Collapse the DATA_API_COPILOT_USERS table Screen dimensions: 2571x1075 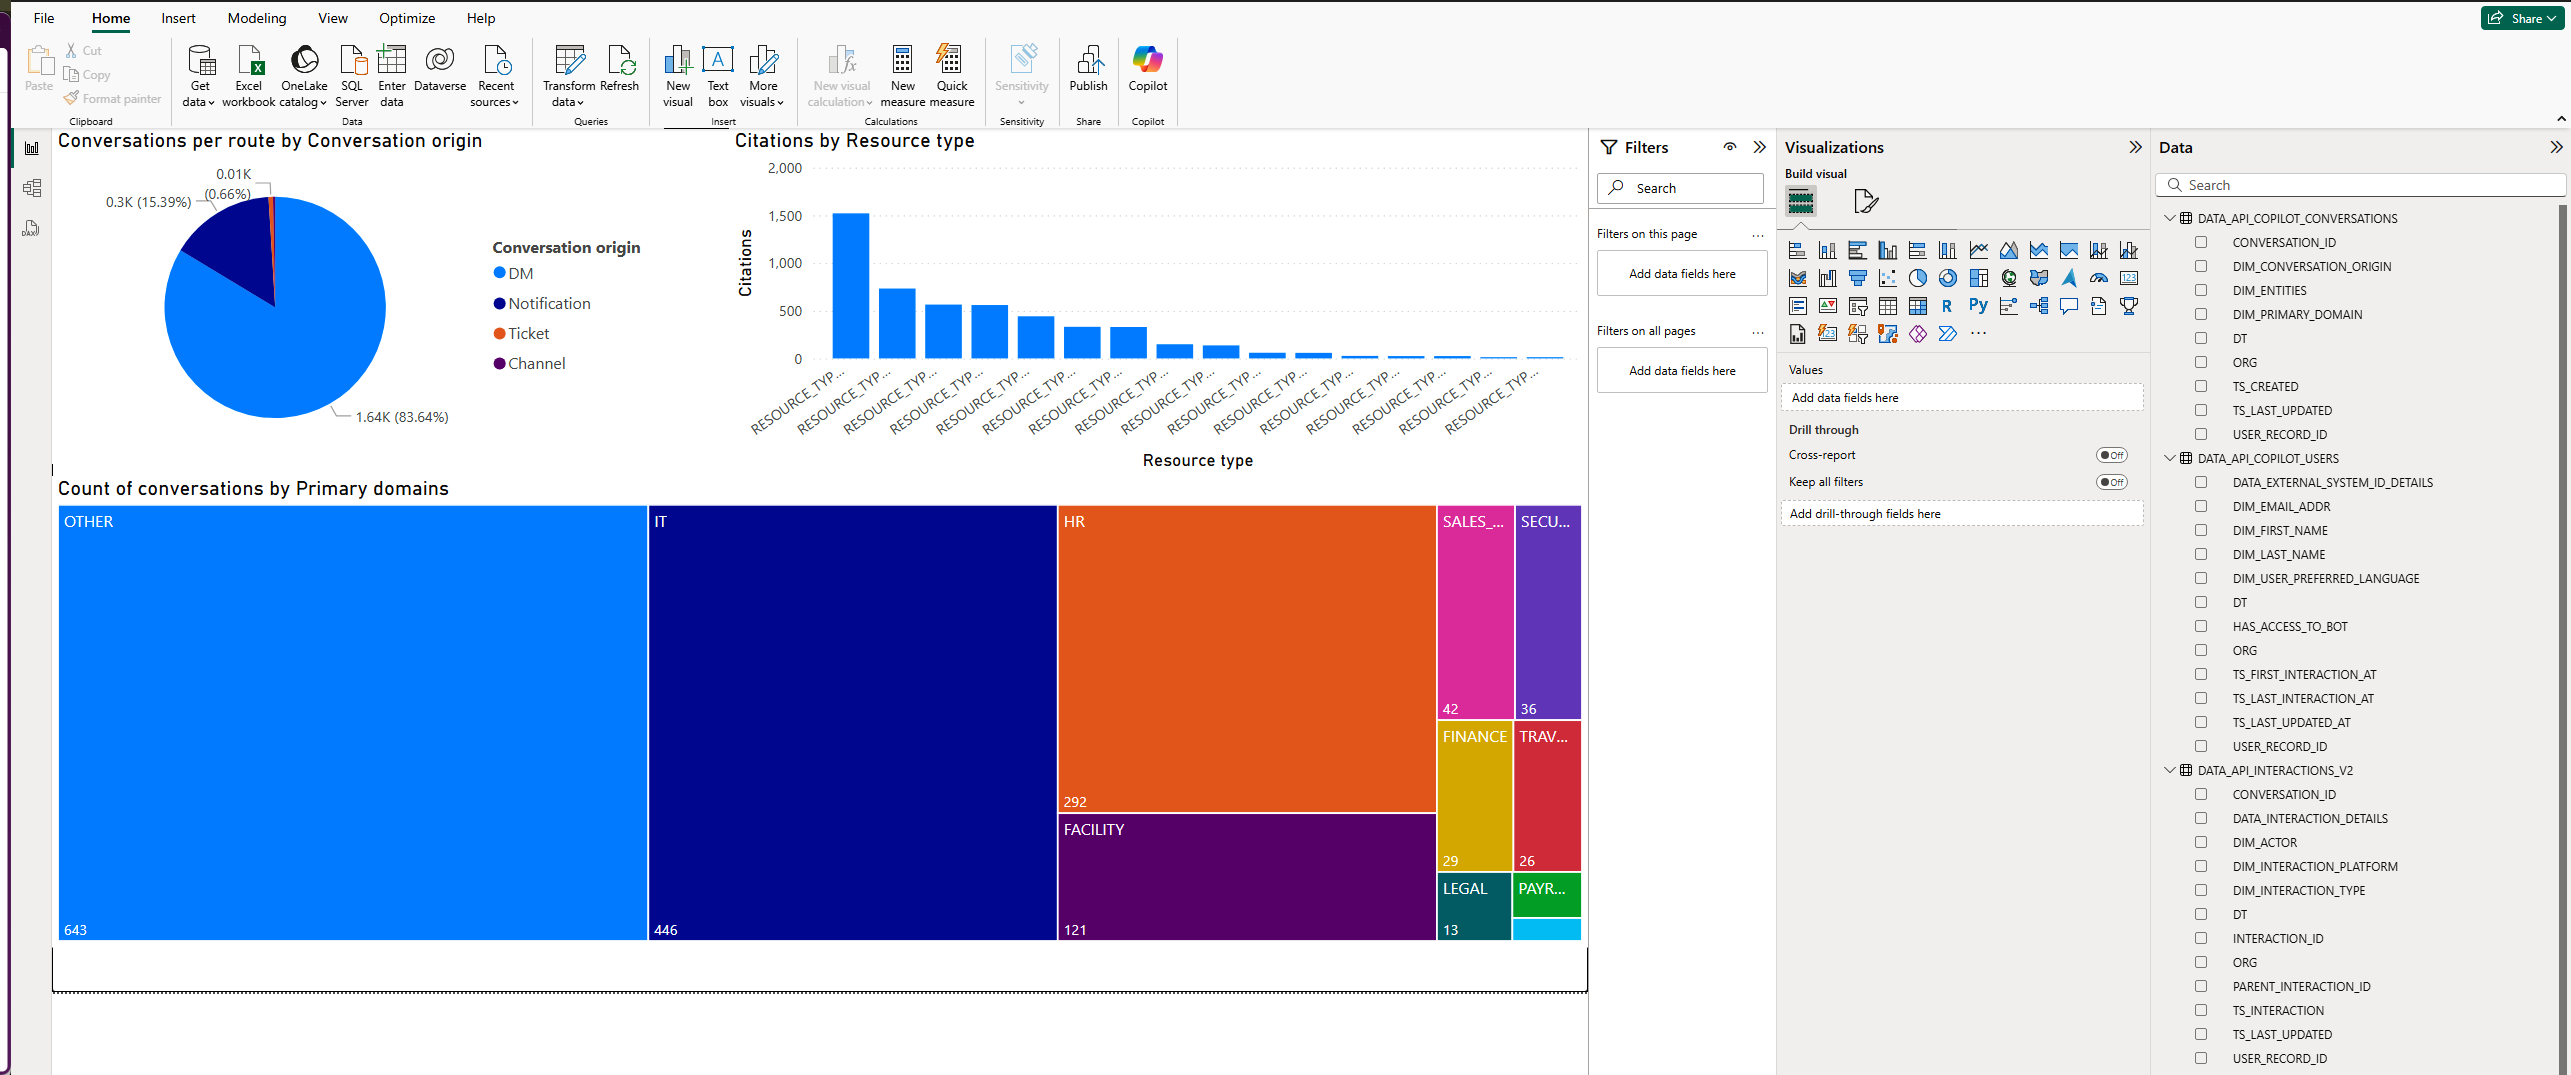tap(2169, 458)
